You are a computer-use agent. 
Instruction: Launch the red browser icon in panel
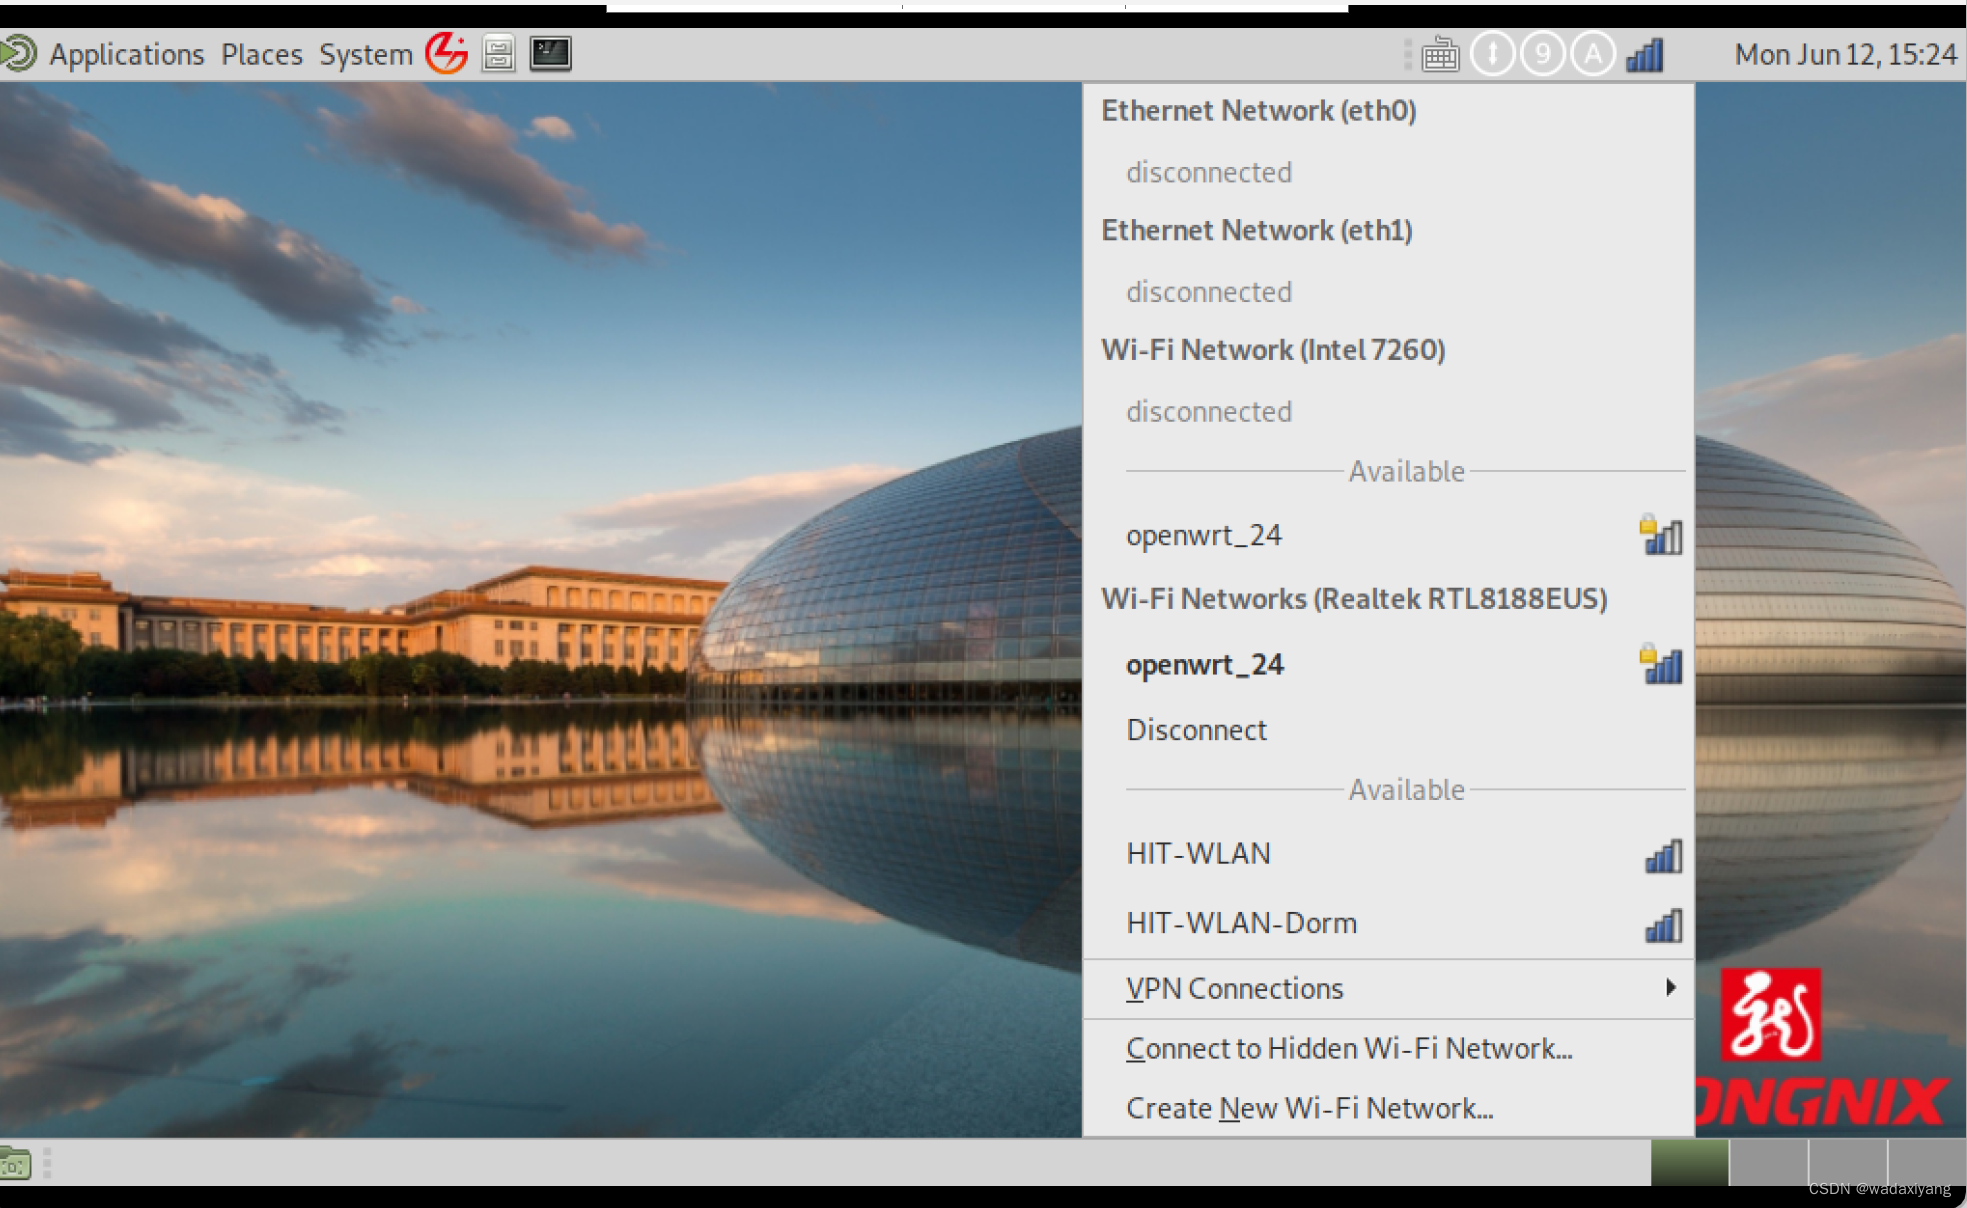tap(446, 53)
